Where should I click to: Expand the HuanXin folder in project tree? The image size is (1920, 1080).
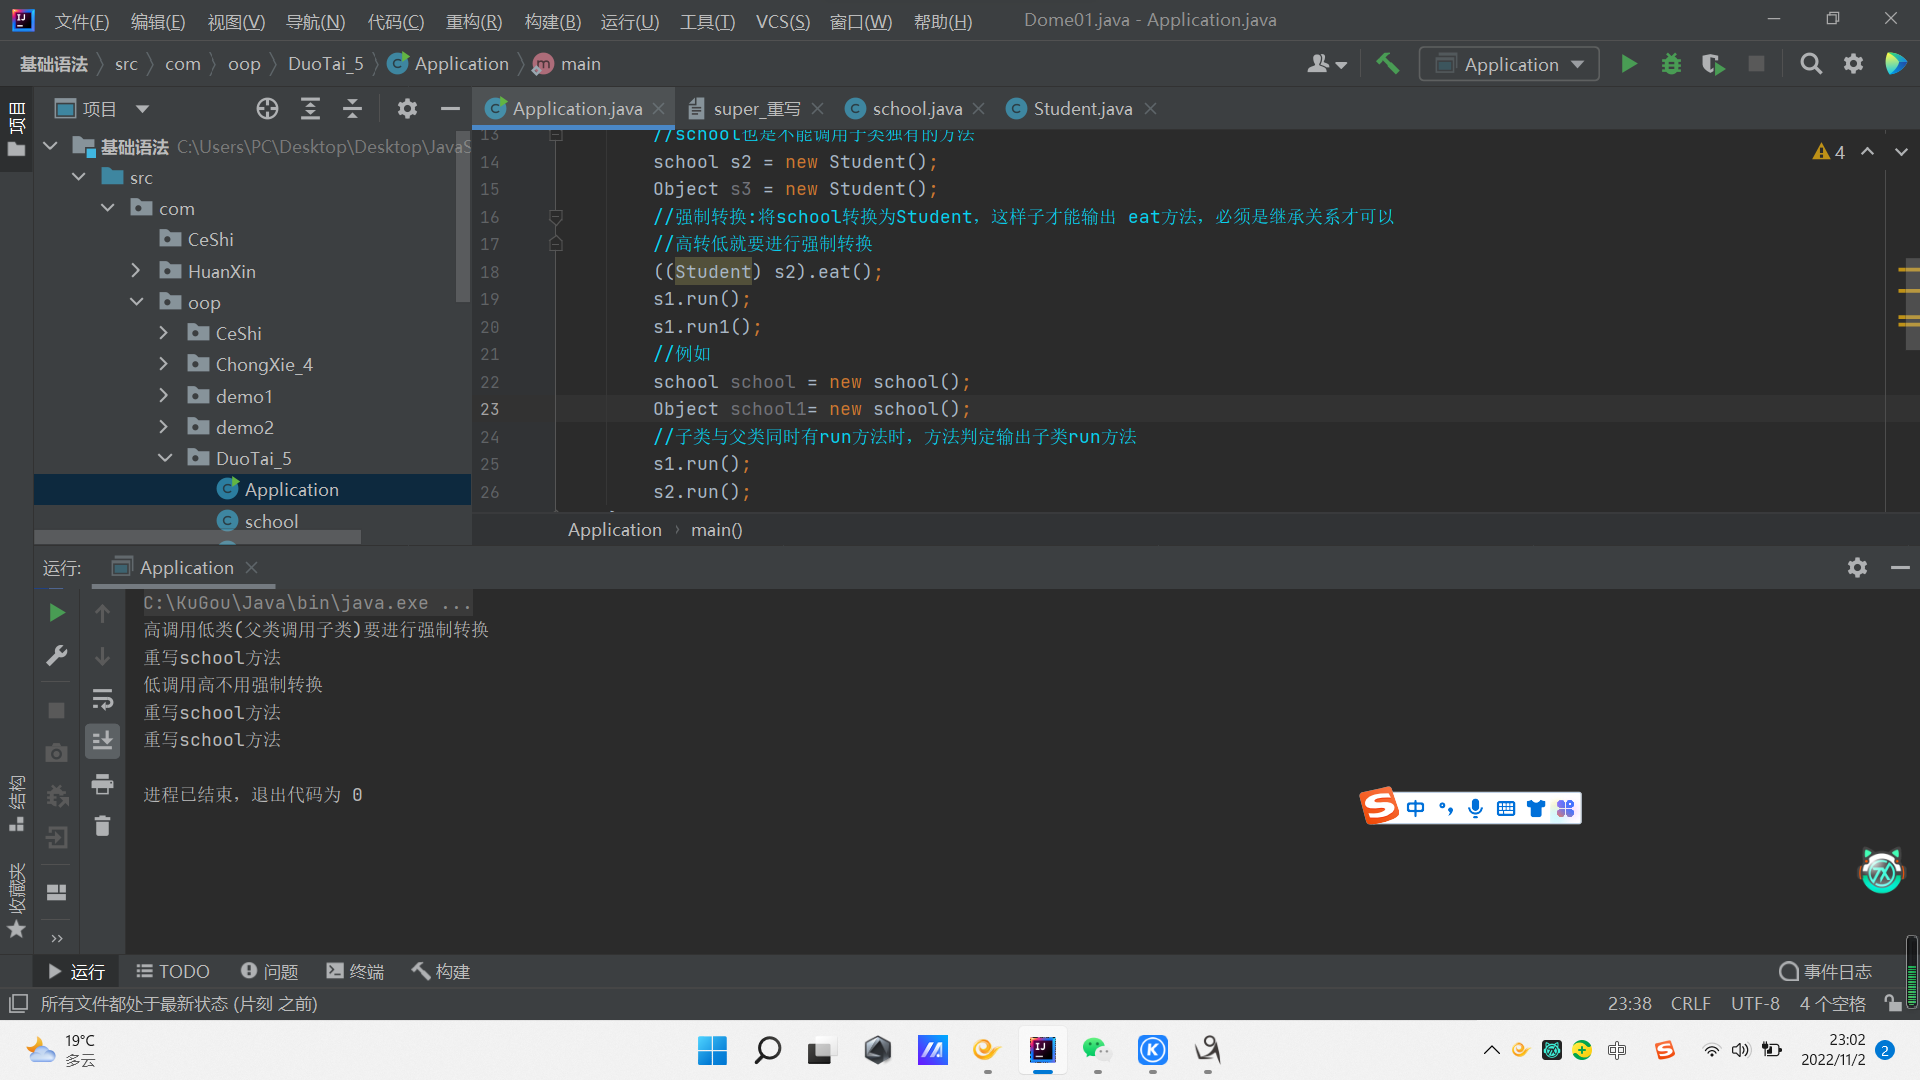(x=136, y=271)
